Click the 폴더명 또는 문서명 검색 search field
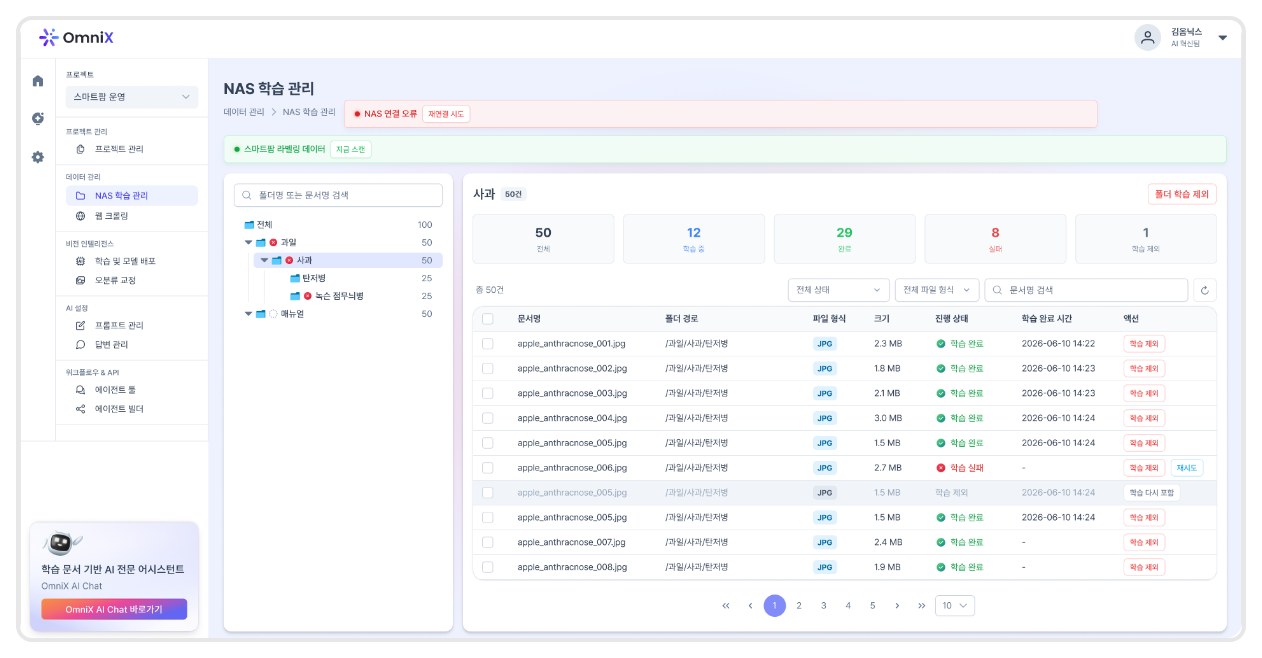The height and width of the screenshot is (658, 1262). pos(338,195)
